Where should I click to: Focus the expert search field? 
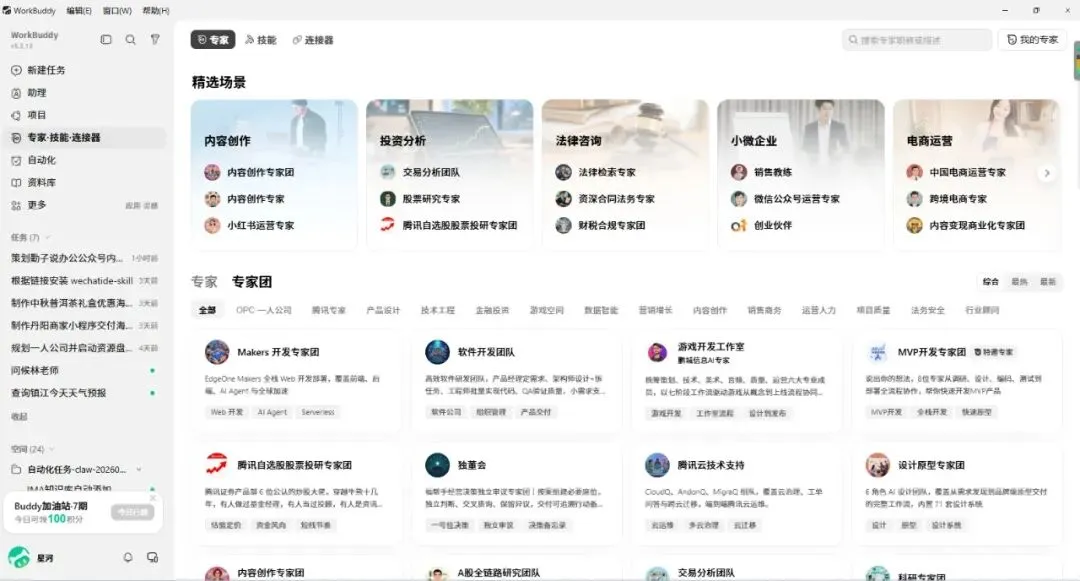[x=917, y=40]
